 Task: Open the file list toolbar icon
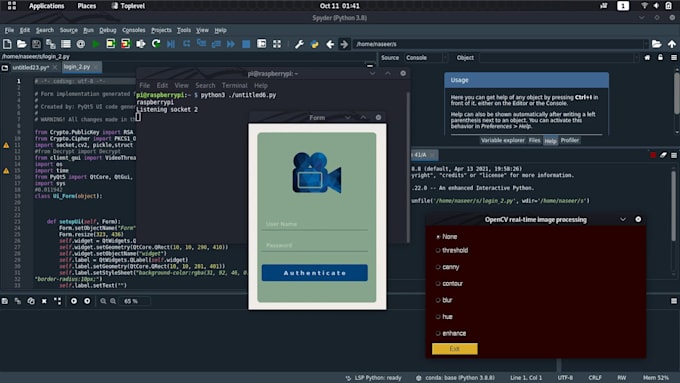click(x=65, y=44)
